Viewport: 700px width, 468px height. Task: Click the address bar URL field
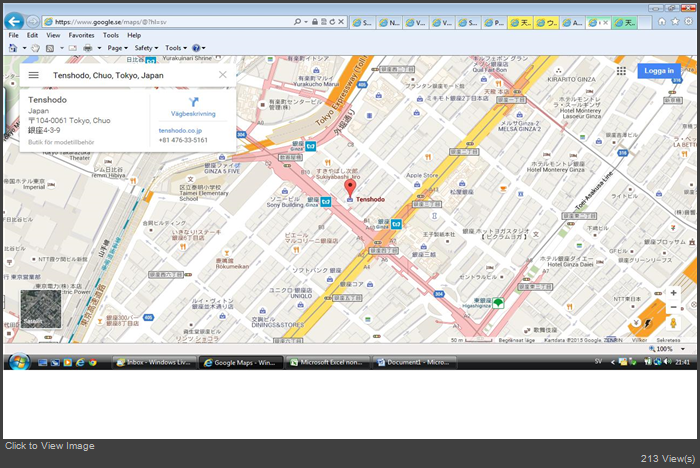pyautogui.click(x=167, y=21)
